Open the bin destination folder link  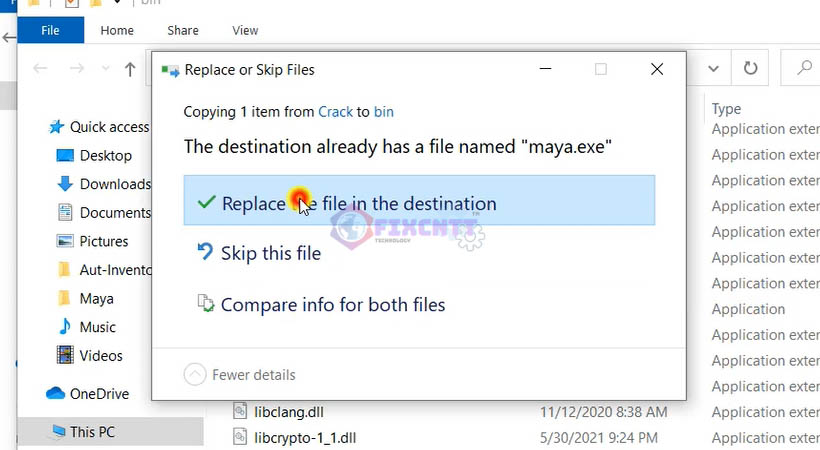coord(383,112)
